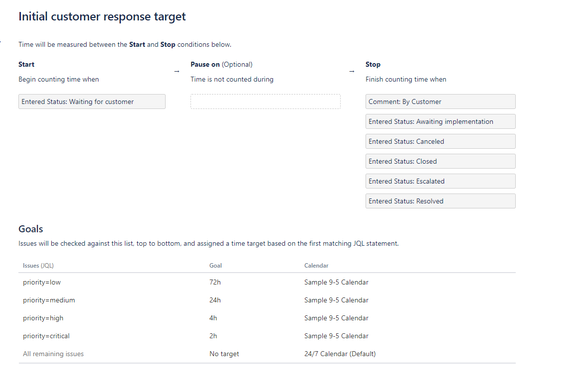This screenshot has width=561, height=390.
Task: Click the 'No target' goal for remaining issues
Action: (x=224, y=354)
